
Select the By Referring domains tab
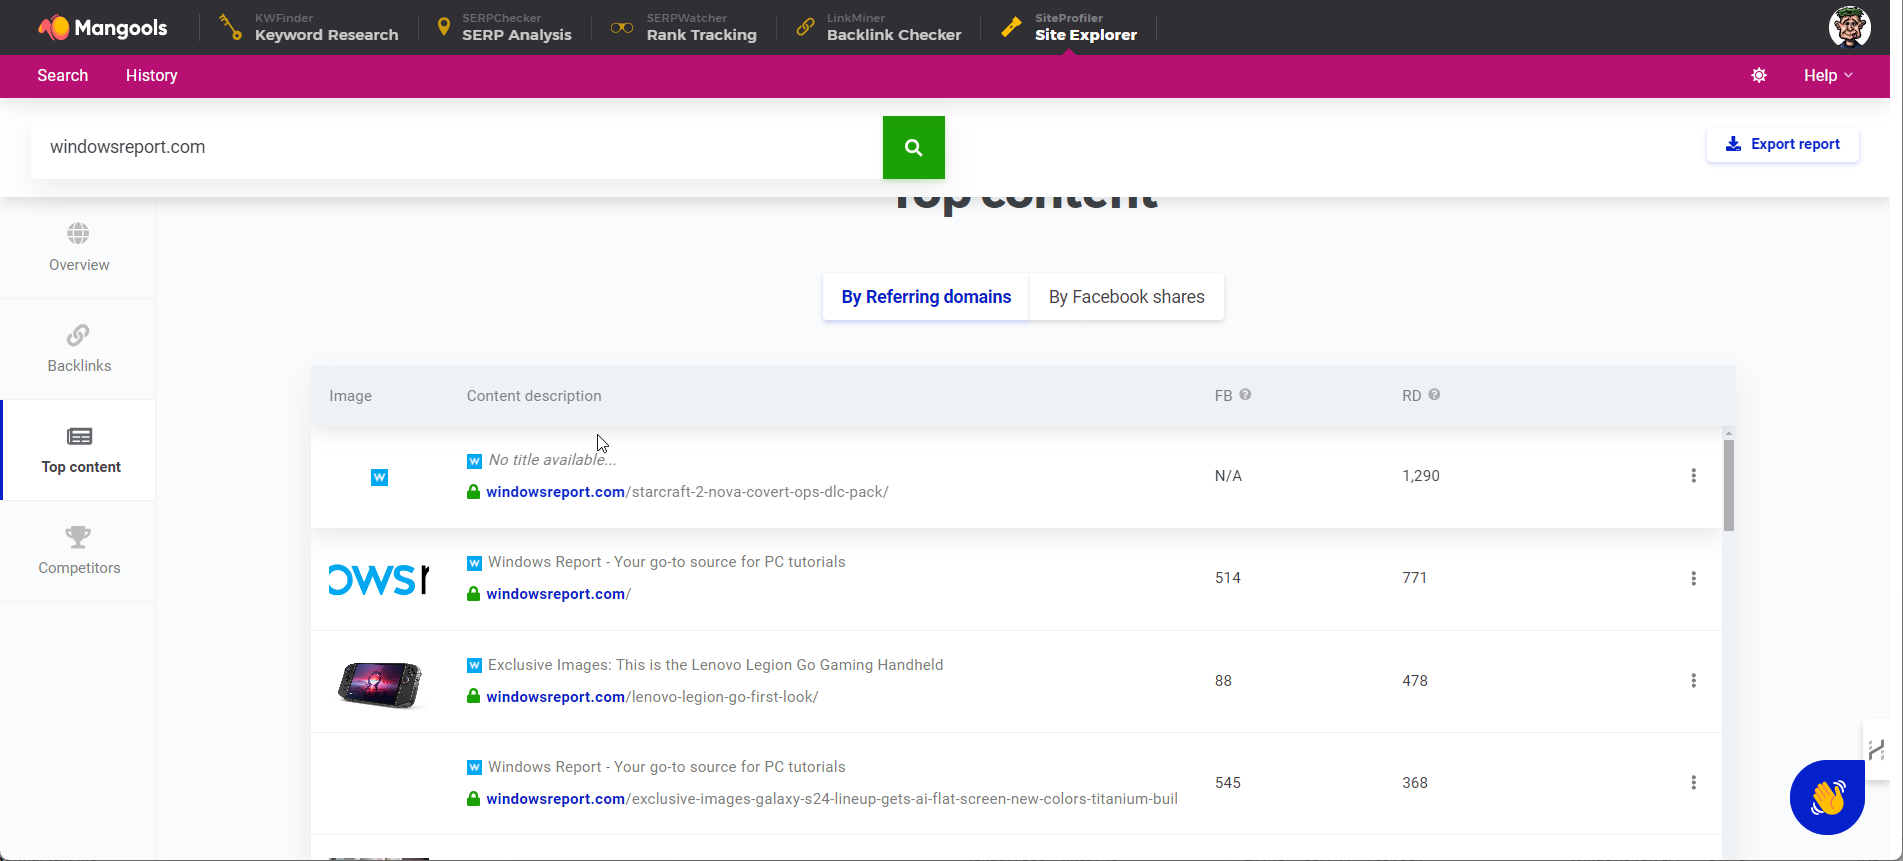coord(926,297)
